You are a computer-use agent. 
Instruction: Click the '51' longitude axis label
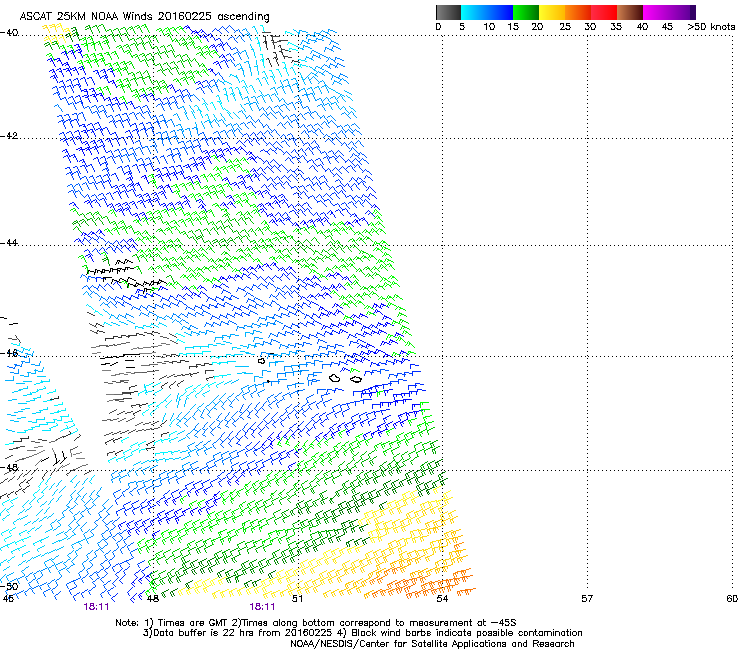point(297,599)
